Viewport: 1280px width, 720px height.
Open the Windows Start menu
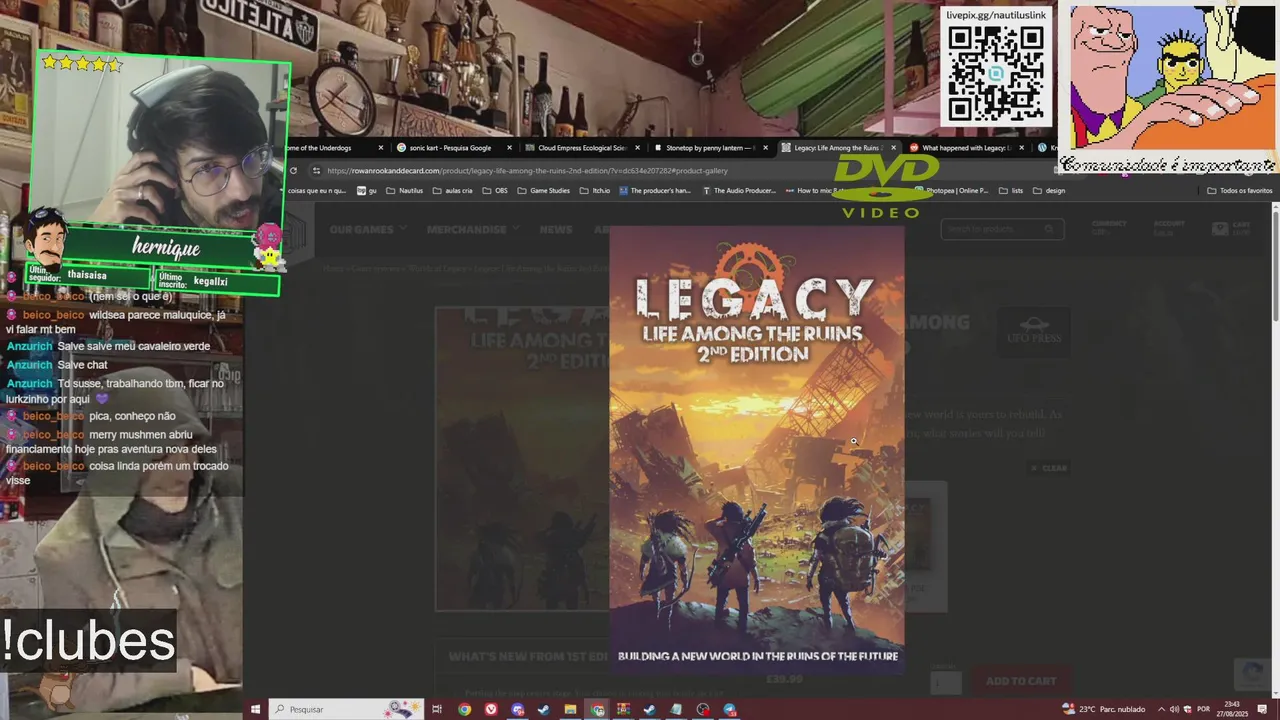click(255, 709)
